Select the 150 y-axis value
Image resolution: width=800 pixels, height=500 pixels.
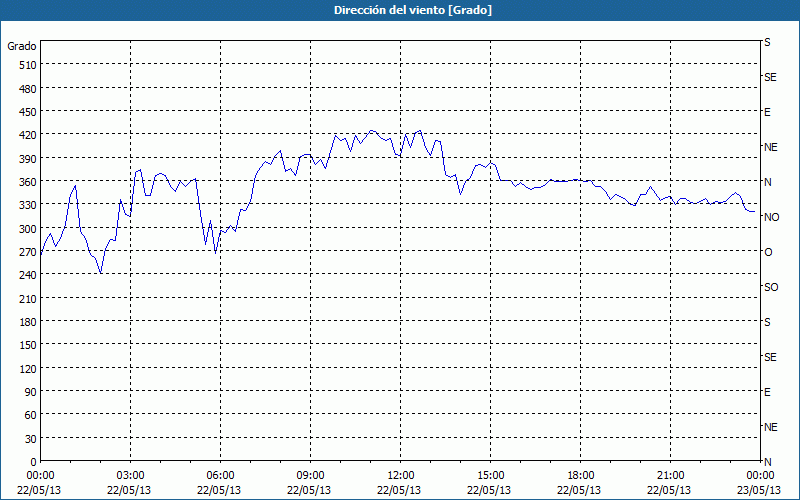click(29, 345)
